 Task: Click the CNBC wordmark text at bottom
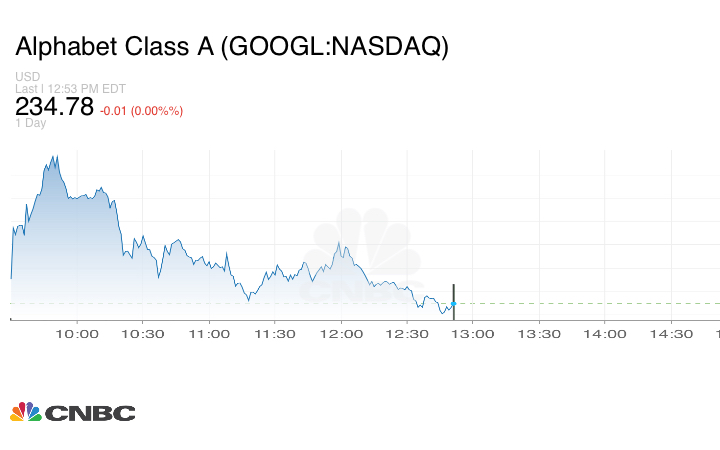click(90, 413)
